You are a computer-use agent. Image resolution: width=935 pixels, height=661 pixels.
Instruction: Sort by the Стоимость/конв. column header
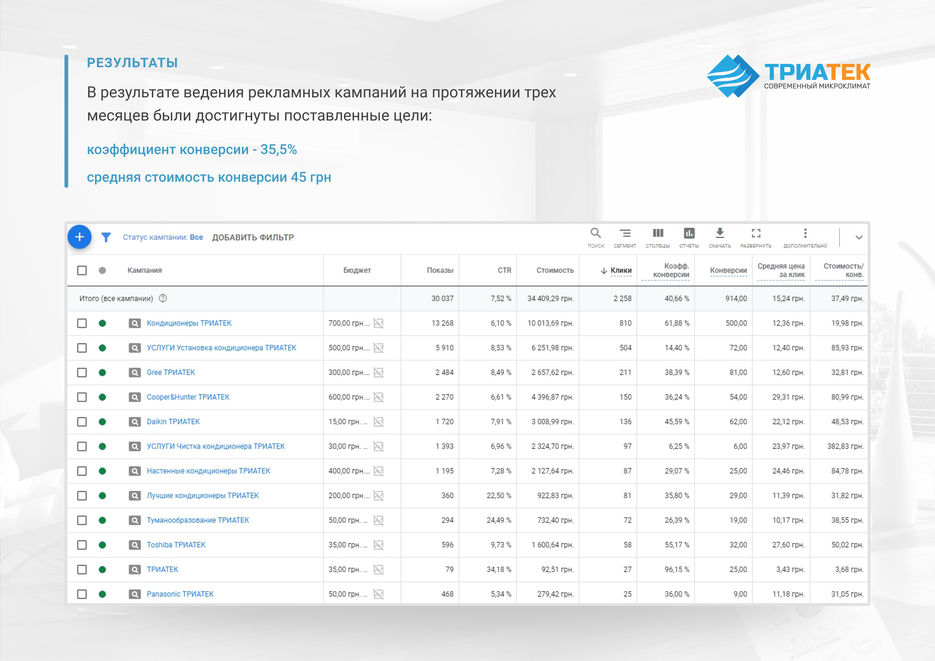[843, 270]
